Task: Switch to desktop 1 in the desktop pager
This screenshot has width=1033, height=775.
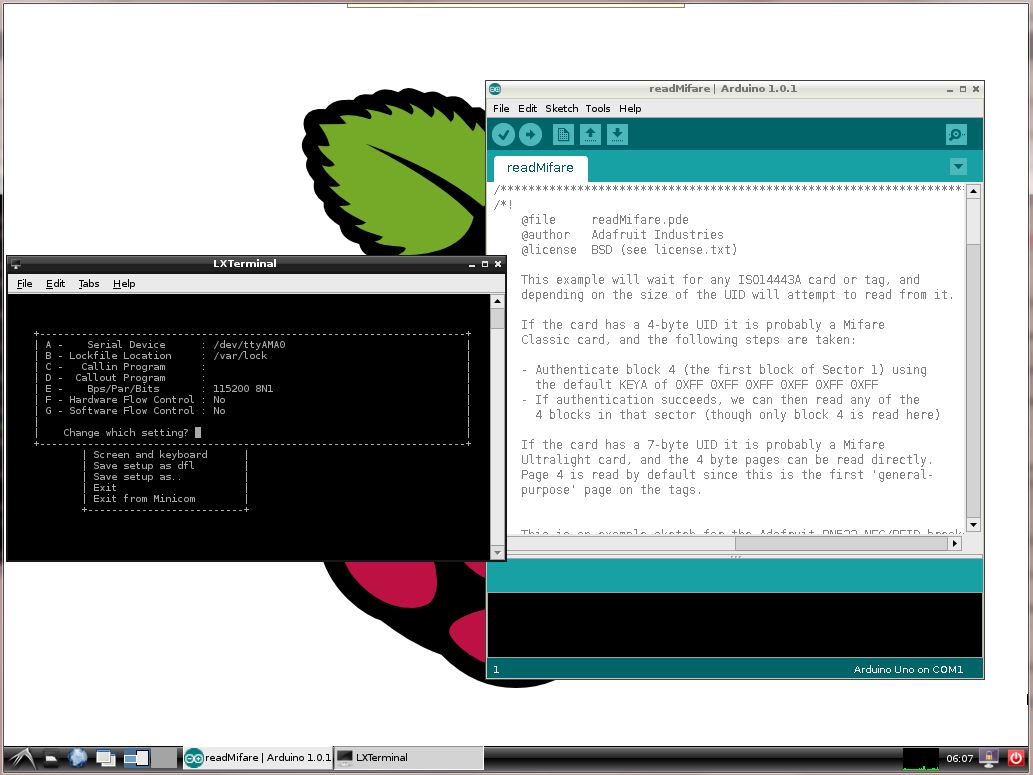Action: point(137,758)
